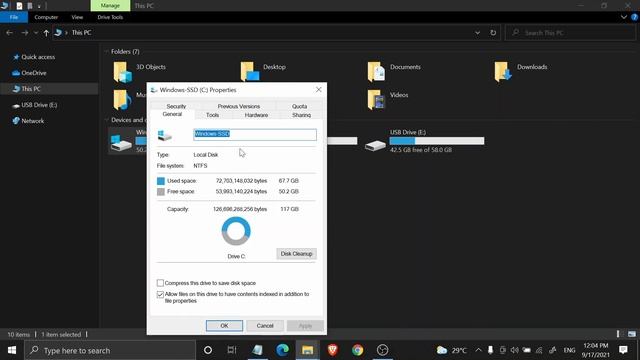640x360 pixels.
Task: Open the notification center icon
Action: 623,350
